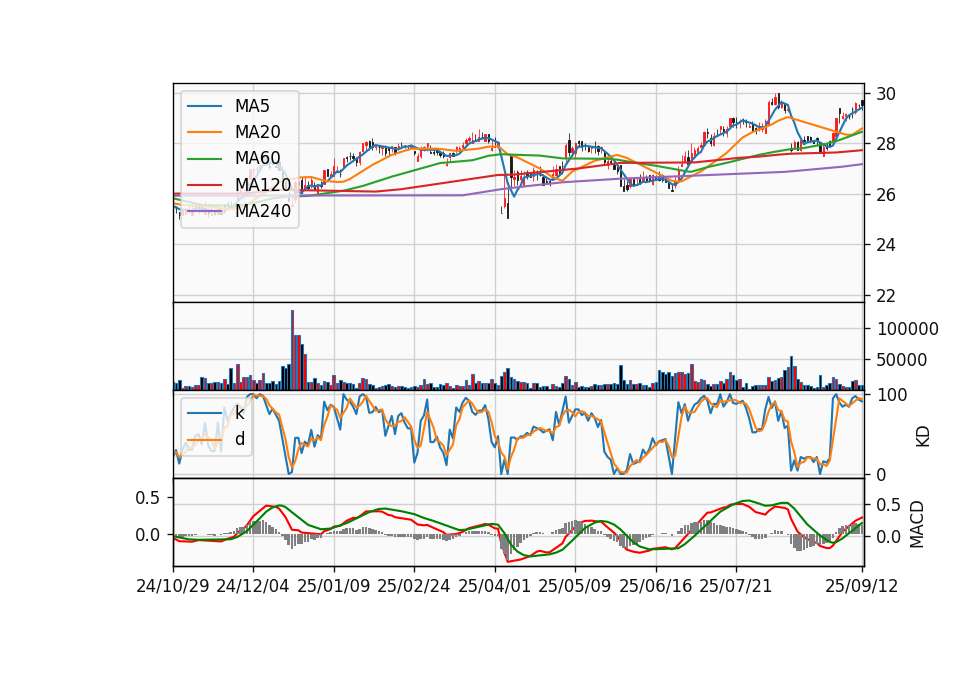Click the MACD right axis value 0.0

point(889,537)
